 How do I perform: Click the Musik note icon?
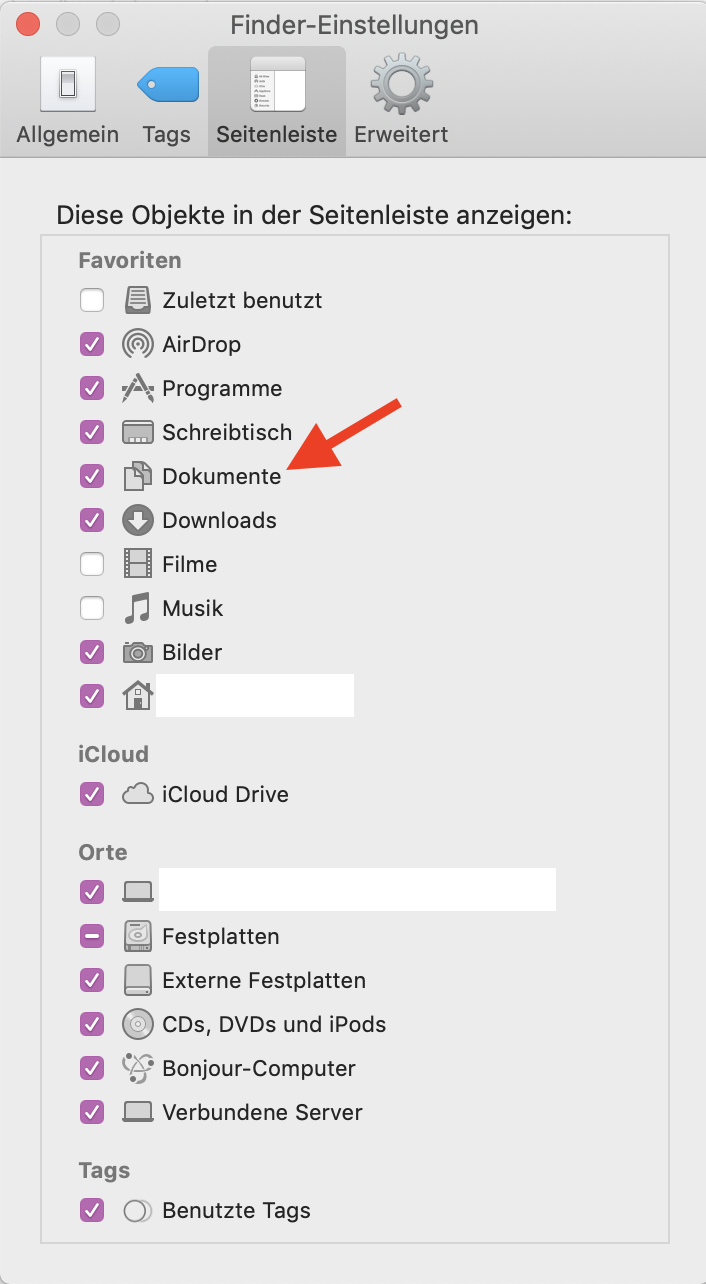138,608
